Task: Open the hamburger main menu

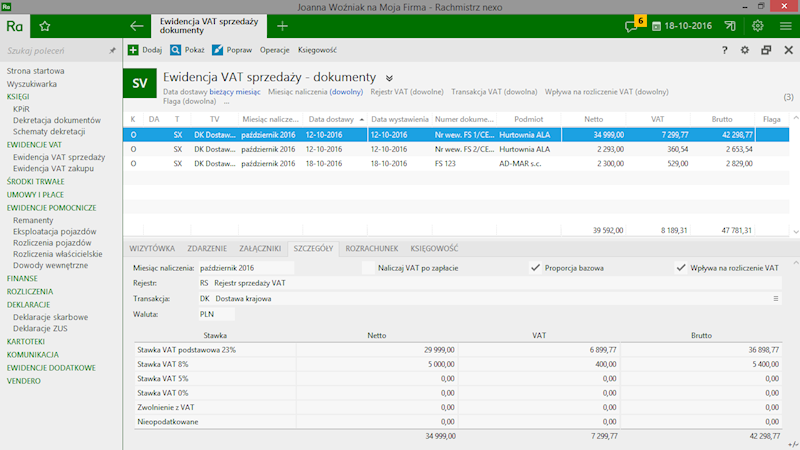Action: [x=786, y=26]
